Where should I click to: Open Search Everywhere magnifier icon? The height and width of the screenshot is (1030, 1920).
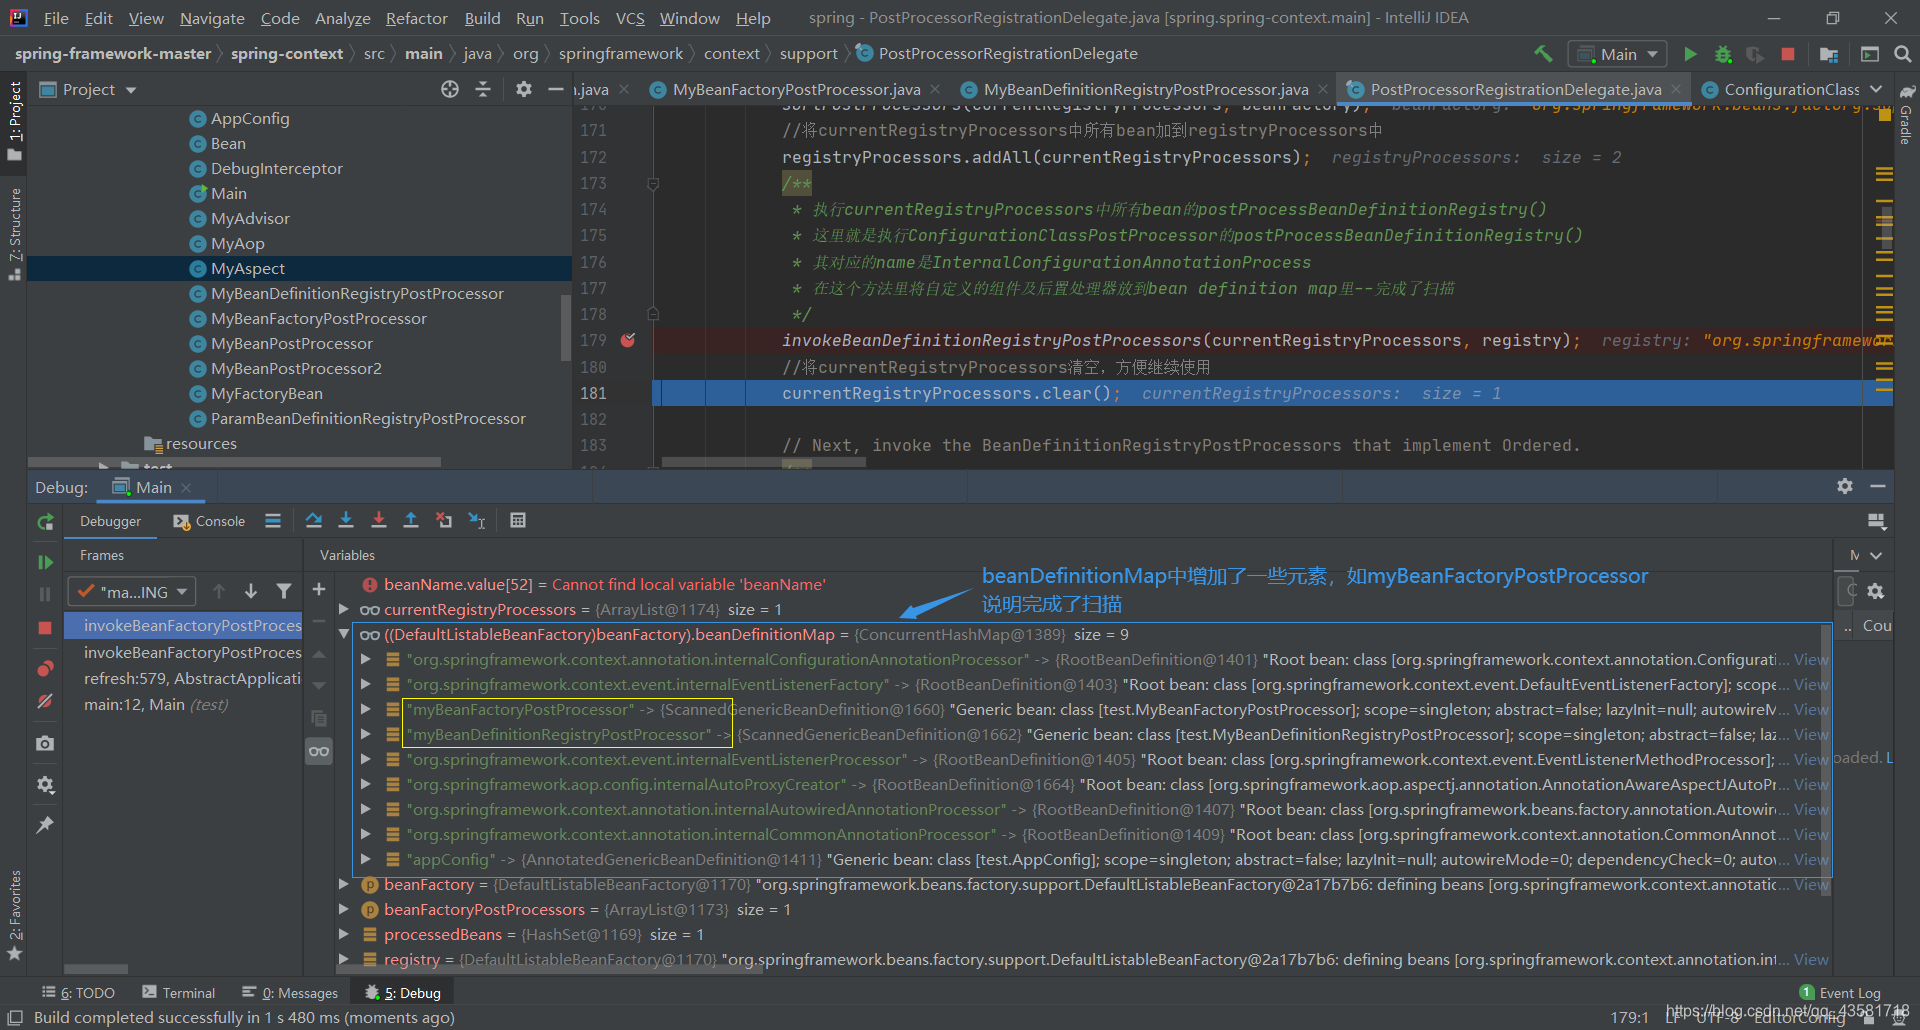click(1902, 54)
